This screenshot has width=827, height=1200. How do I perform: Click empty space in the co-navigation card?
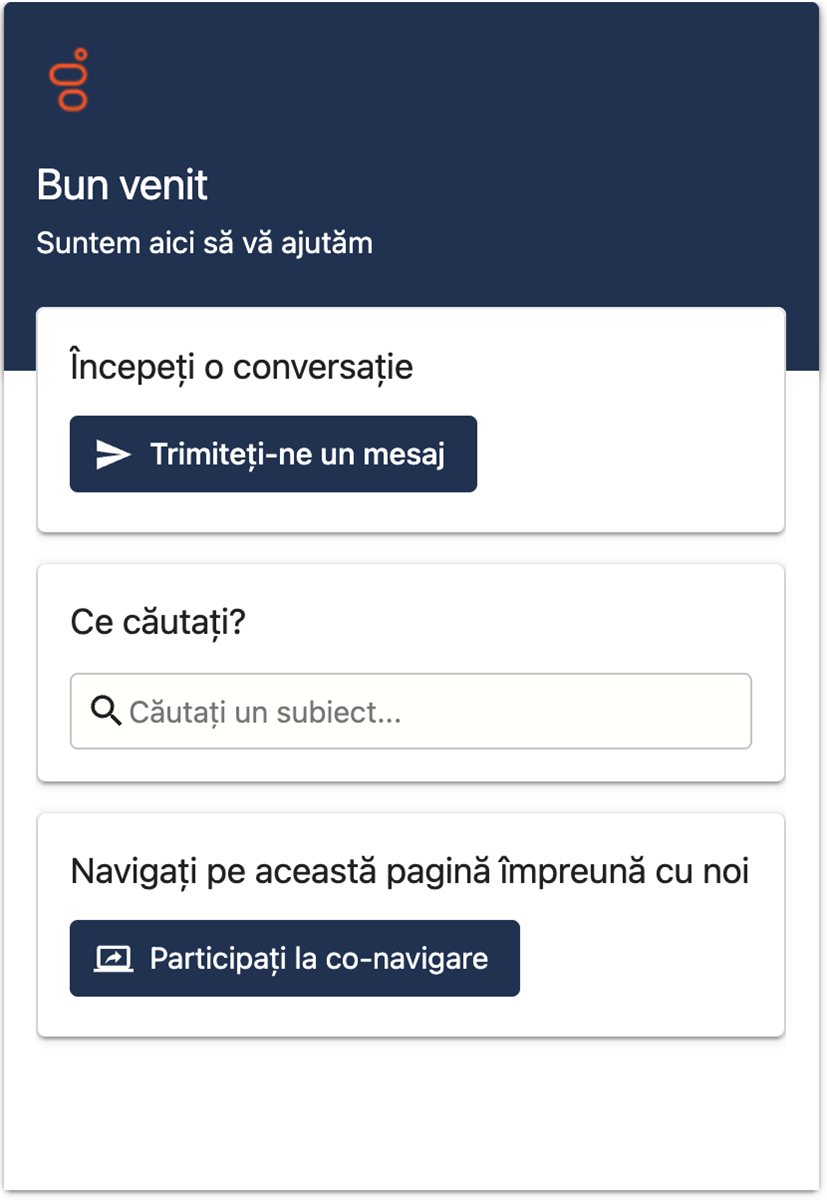[x=650, y=960]
